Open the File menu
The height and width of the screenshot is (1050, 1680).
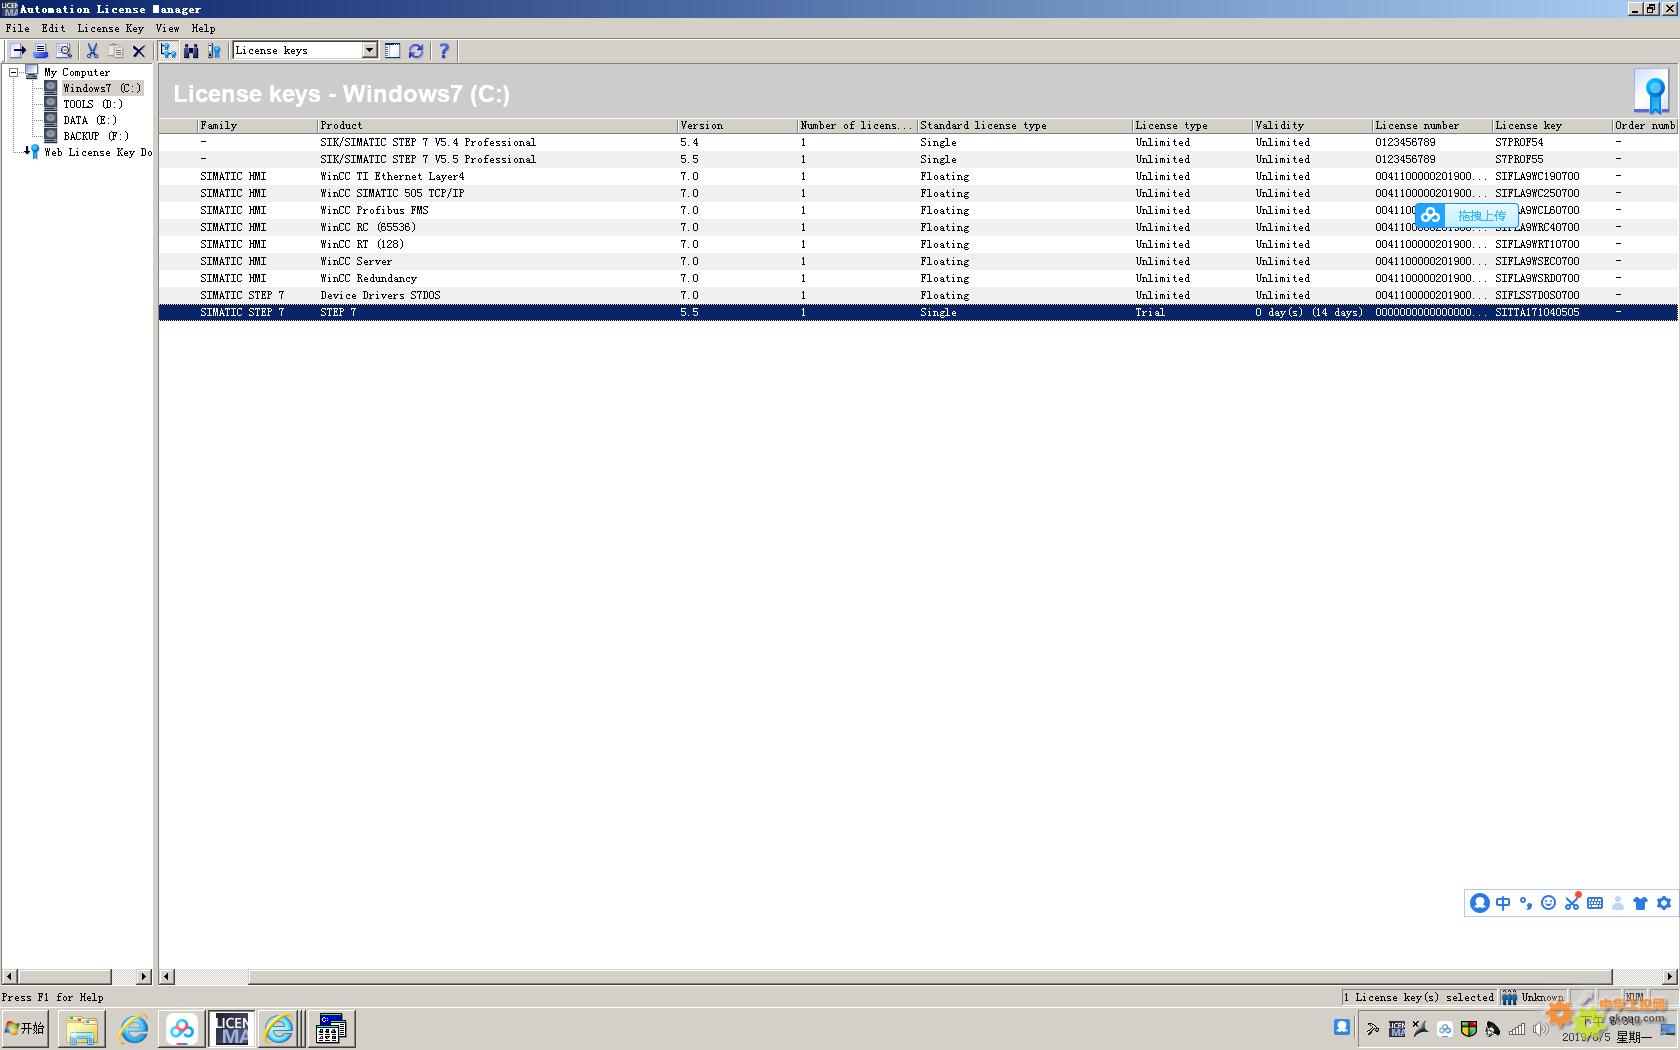pyautogui.click(x=17, y=28)
